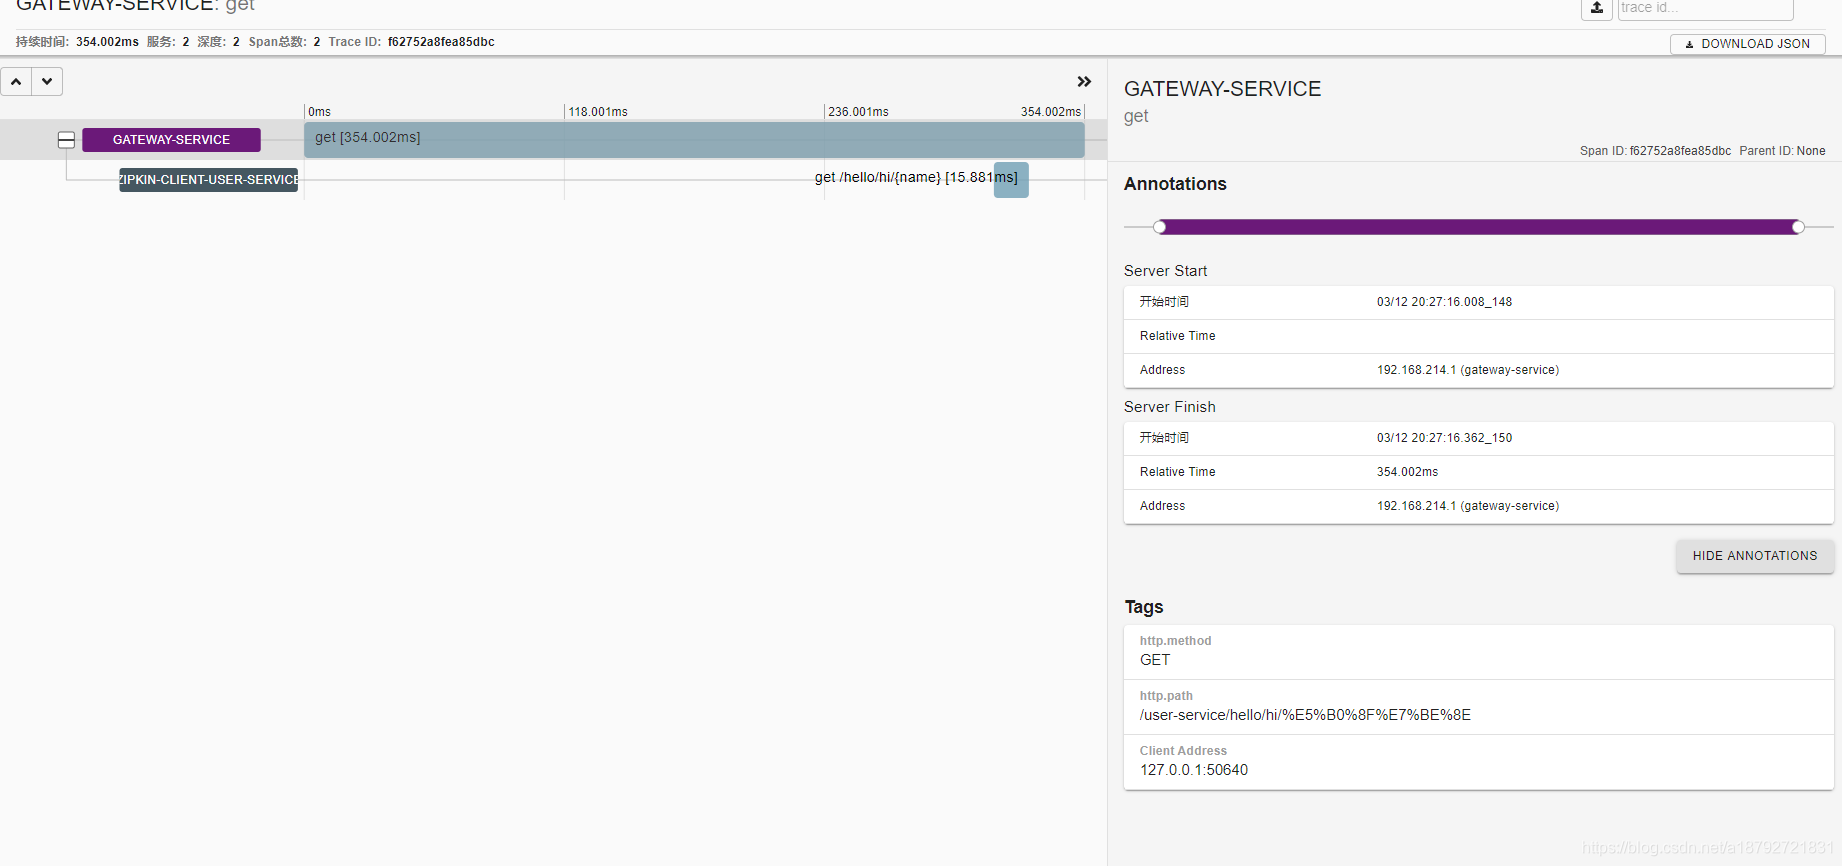The image size is (1842, 866).
Task: Select the GATEWAY-SERVICE service label
Action: (171, 140)
